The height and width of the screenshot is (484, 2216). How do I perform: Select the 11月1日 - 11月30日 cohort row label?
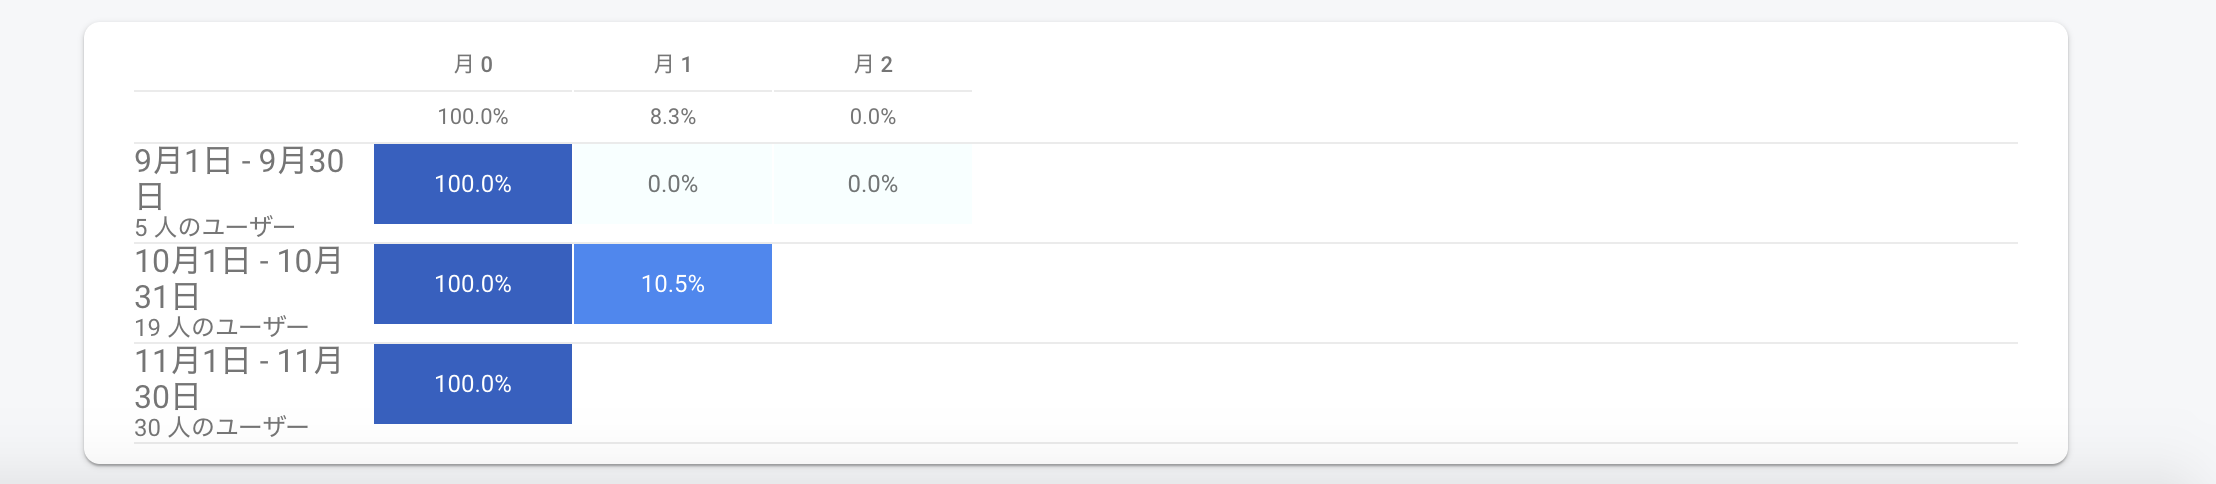click(240, 378)
